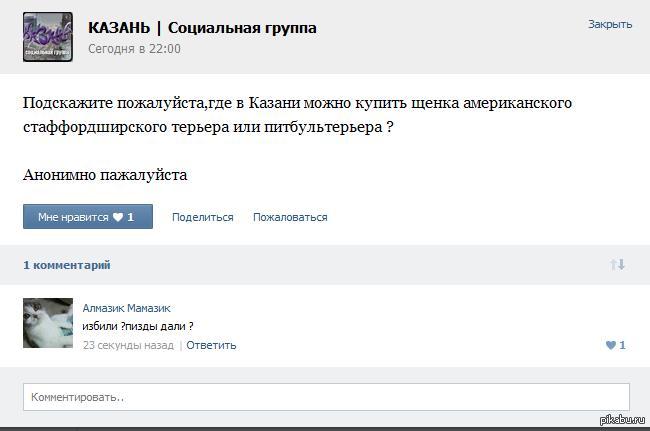Toggle comment sort order arrows icon
The height and width of the screenshot is (431, 650).
(617, 264)
